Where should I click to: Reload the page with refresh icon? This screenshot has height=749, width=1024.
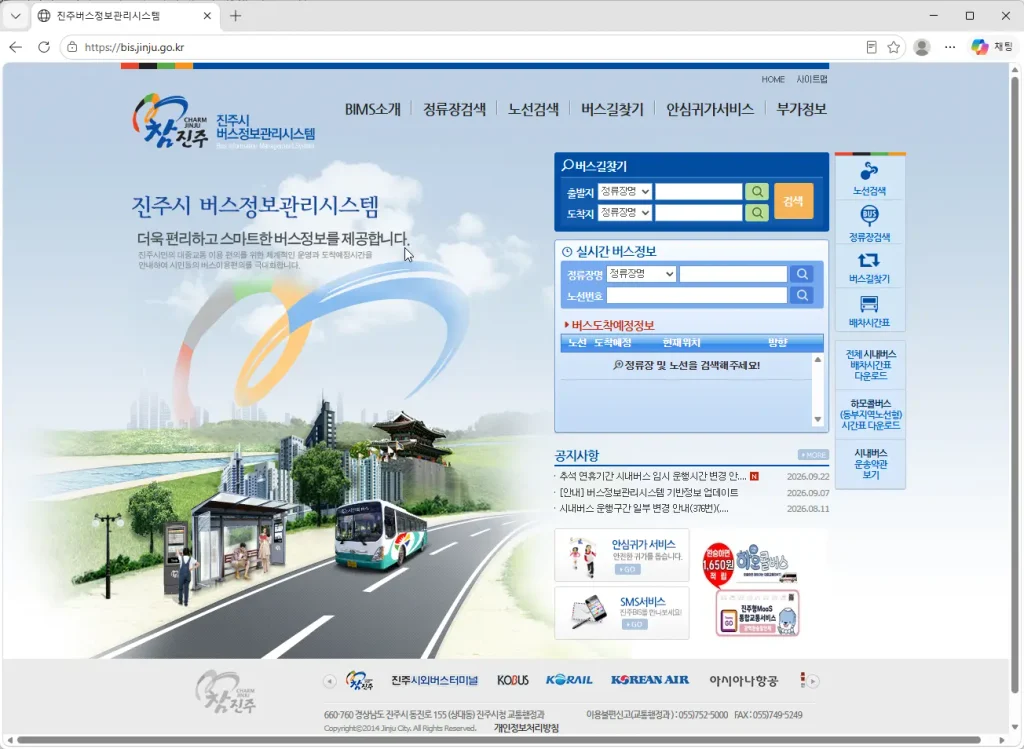[44, 47]
